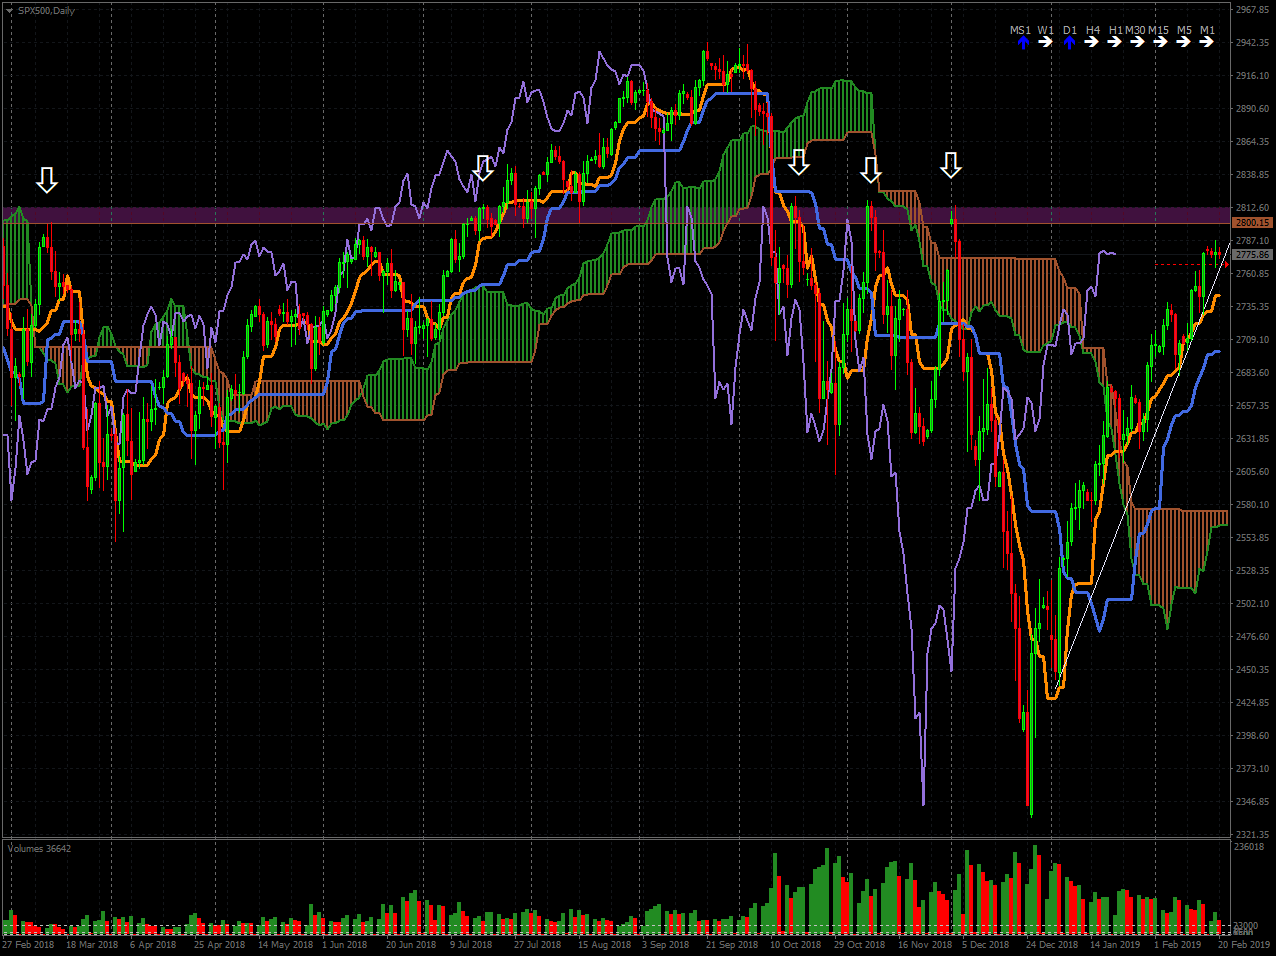Select the M30 timeframe label

(x=1135, y=30)
